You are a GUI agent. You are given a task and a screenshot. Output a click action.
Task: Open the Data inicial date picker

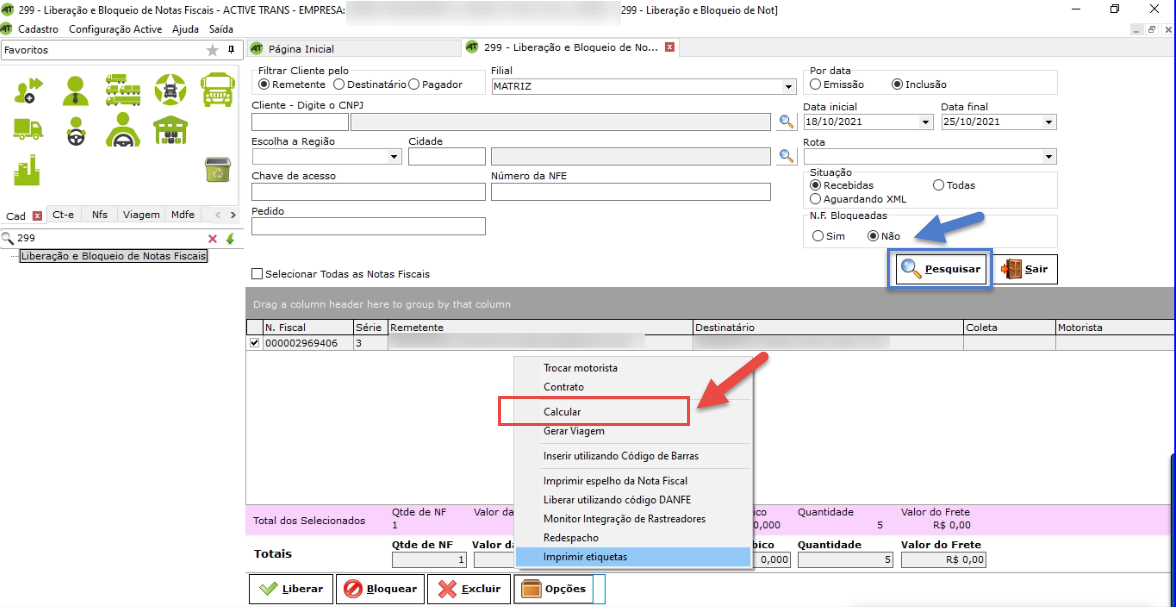[x=926, y=122]
